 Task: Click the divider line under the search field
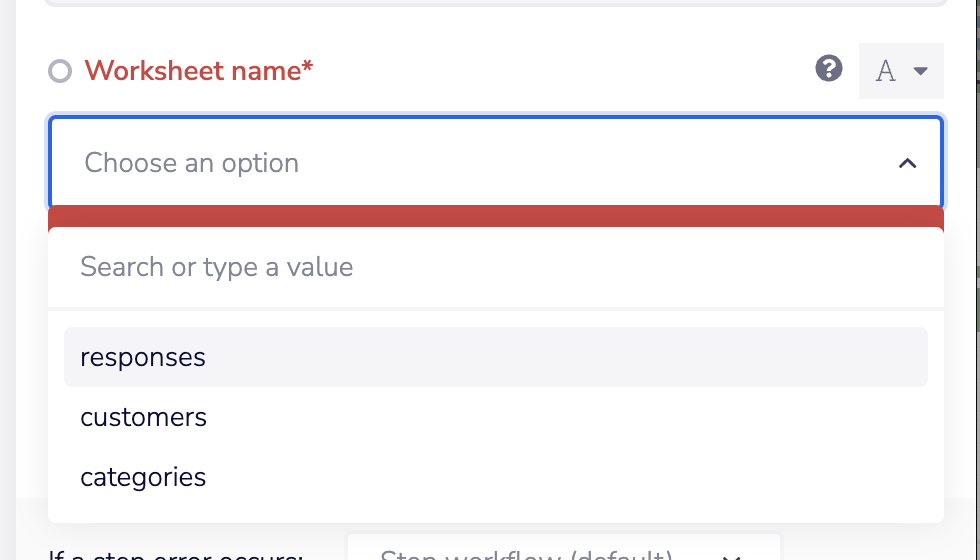click(495, 308)
